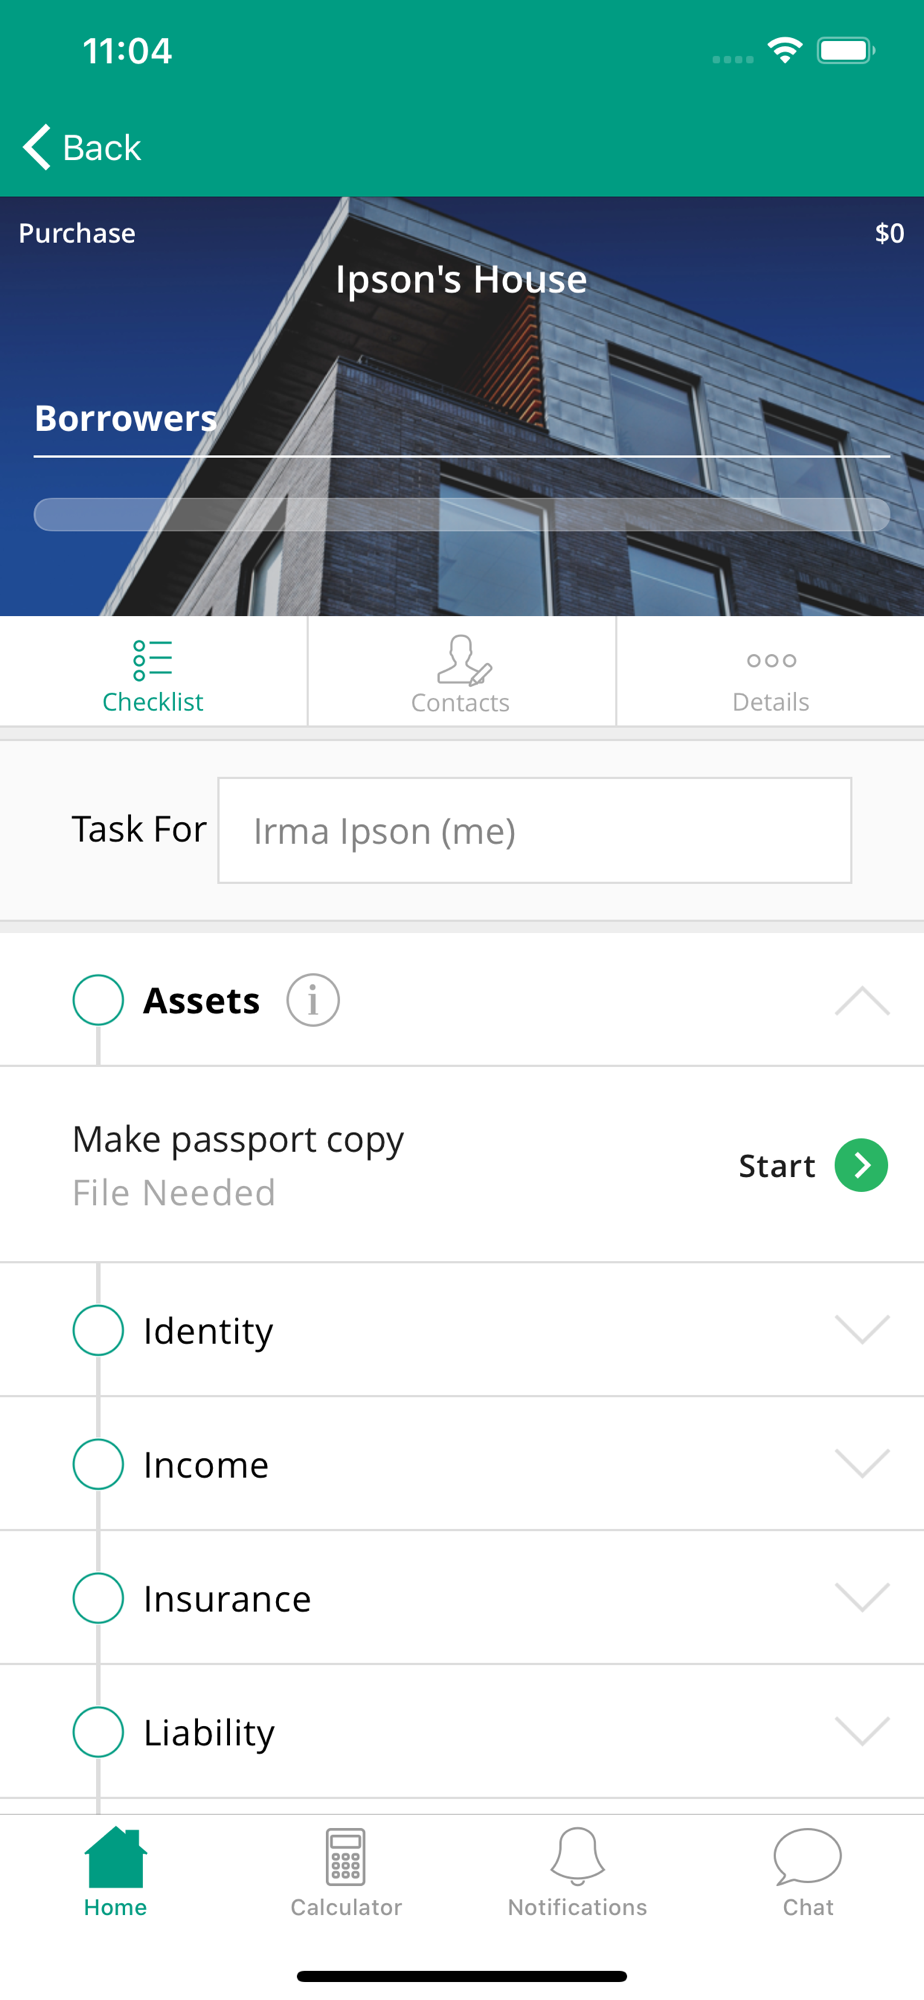Collapse the Assets section chevron
The height and width of the screenshot is (2000, 924).
pyautogui.click(x=862, y=1000)
